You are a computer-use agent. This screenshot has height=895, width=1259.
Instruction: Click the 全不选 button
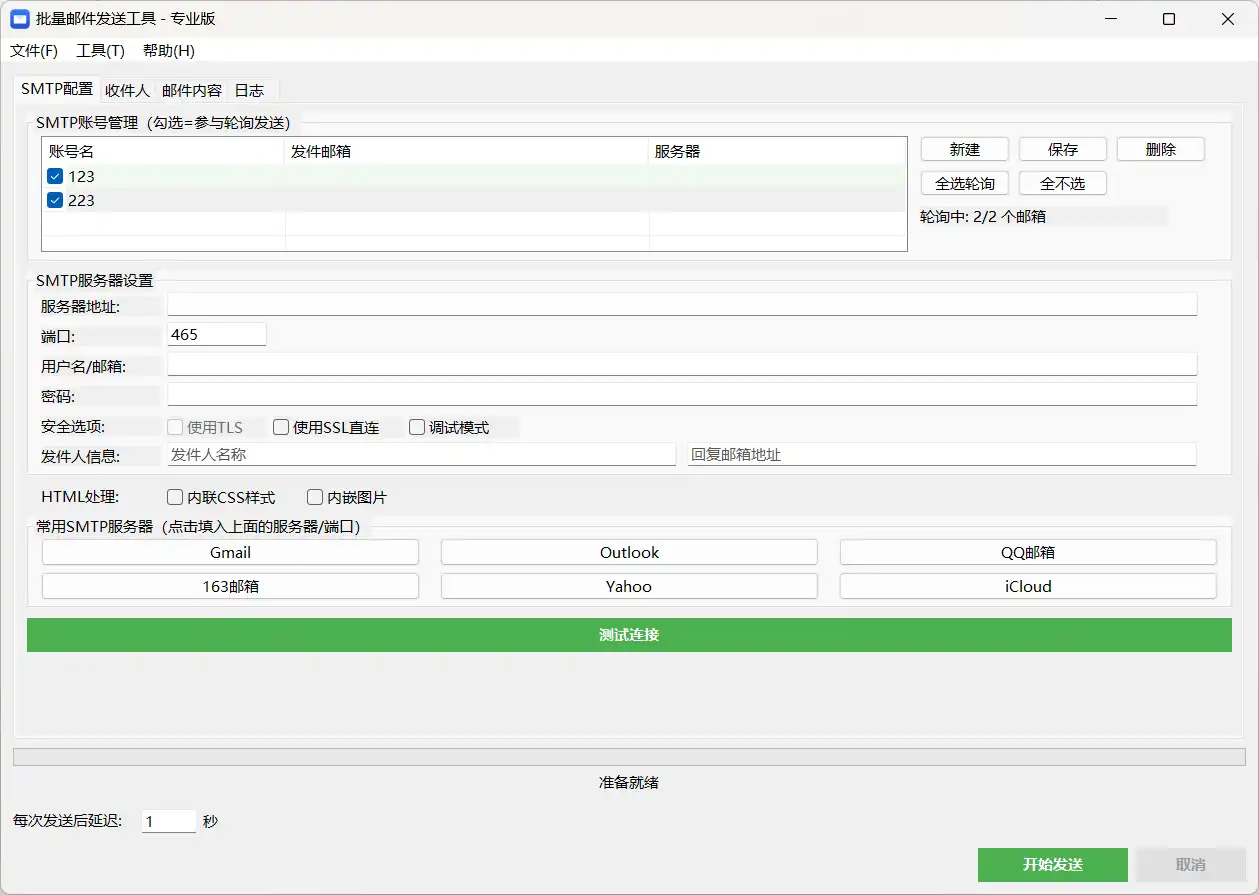click(x=1063, y=184)
